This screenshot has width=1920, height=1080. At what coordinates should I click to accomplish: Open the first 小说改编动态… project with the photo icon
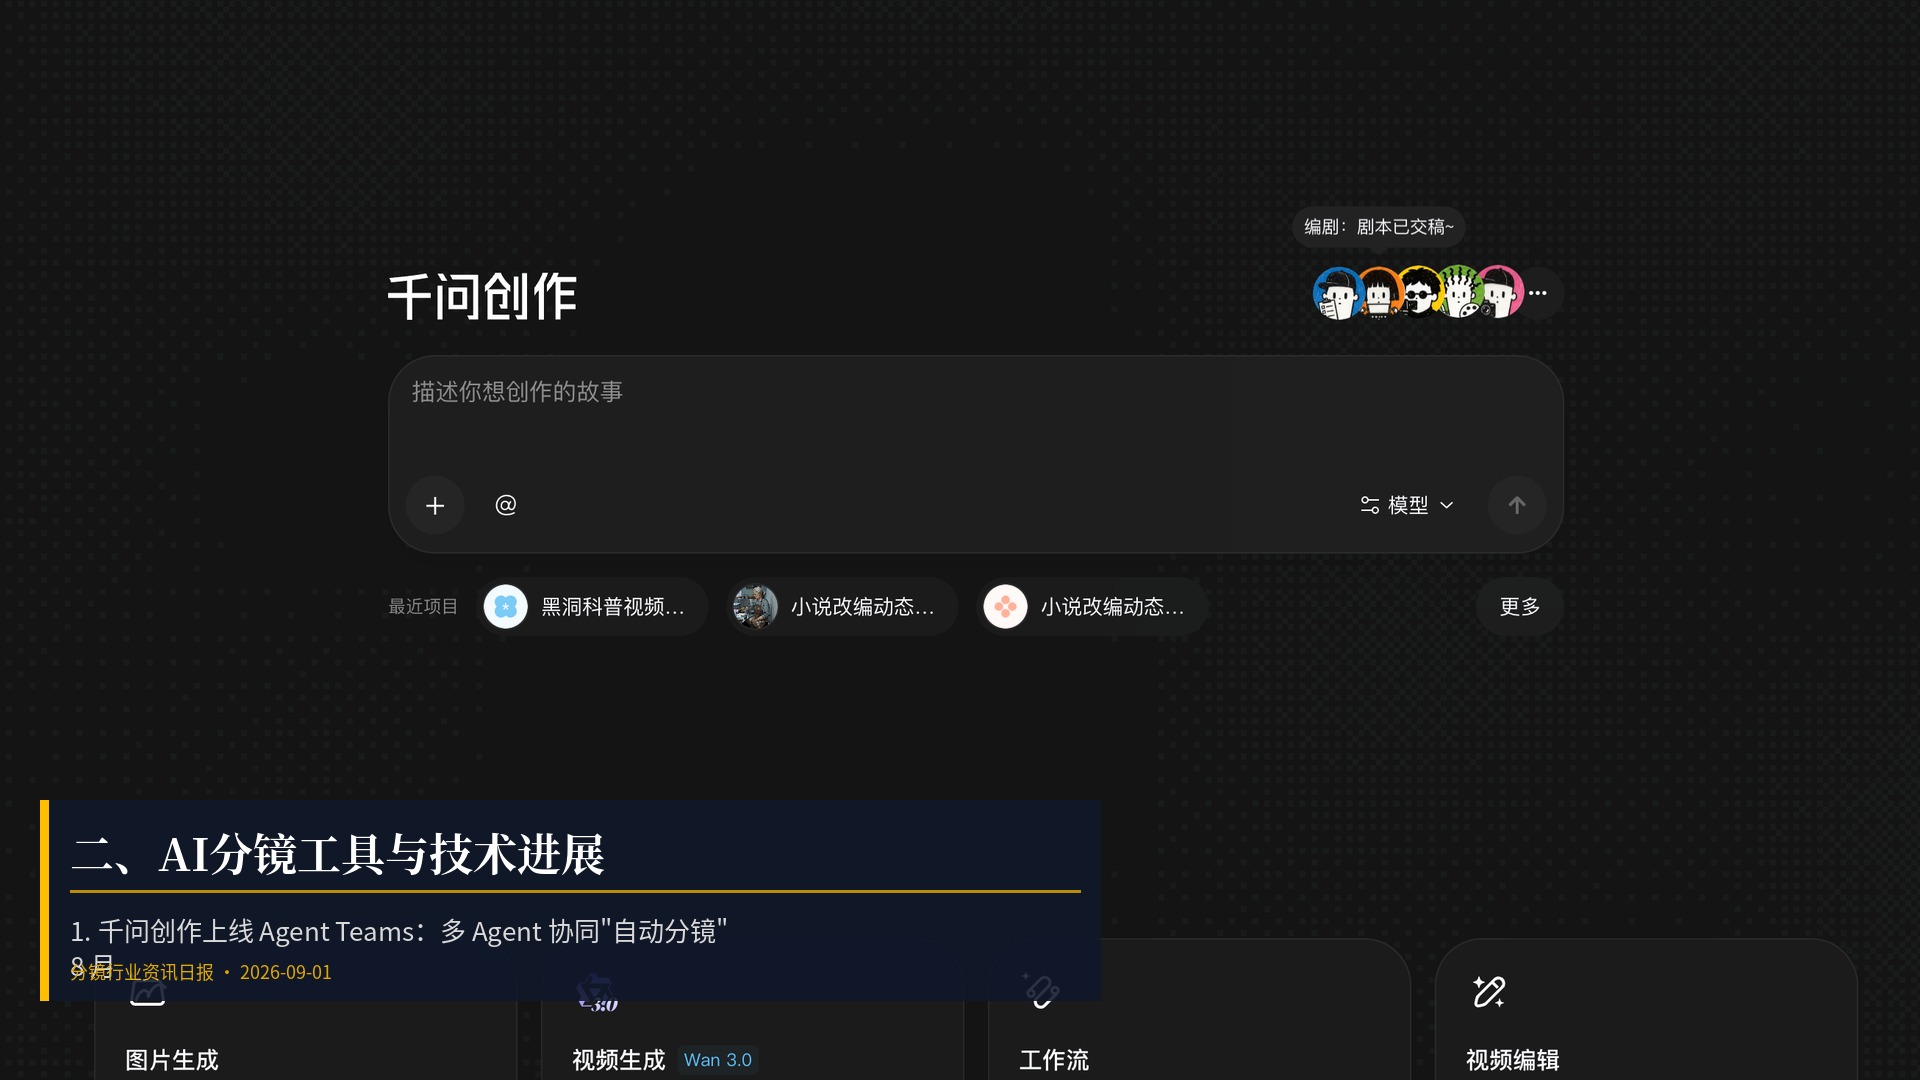pos(842,607)
